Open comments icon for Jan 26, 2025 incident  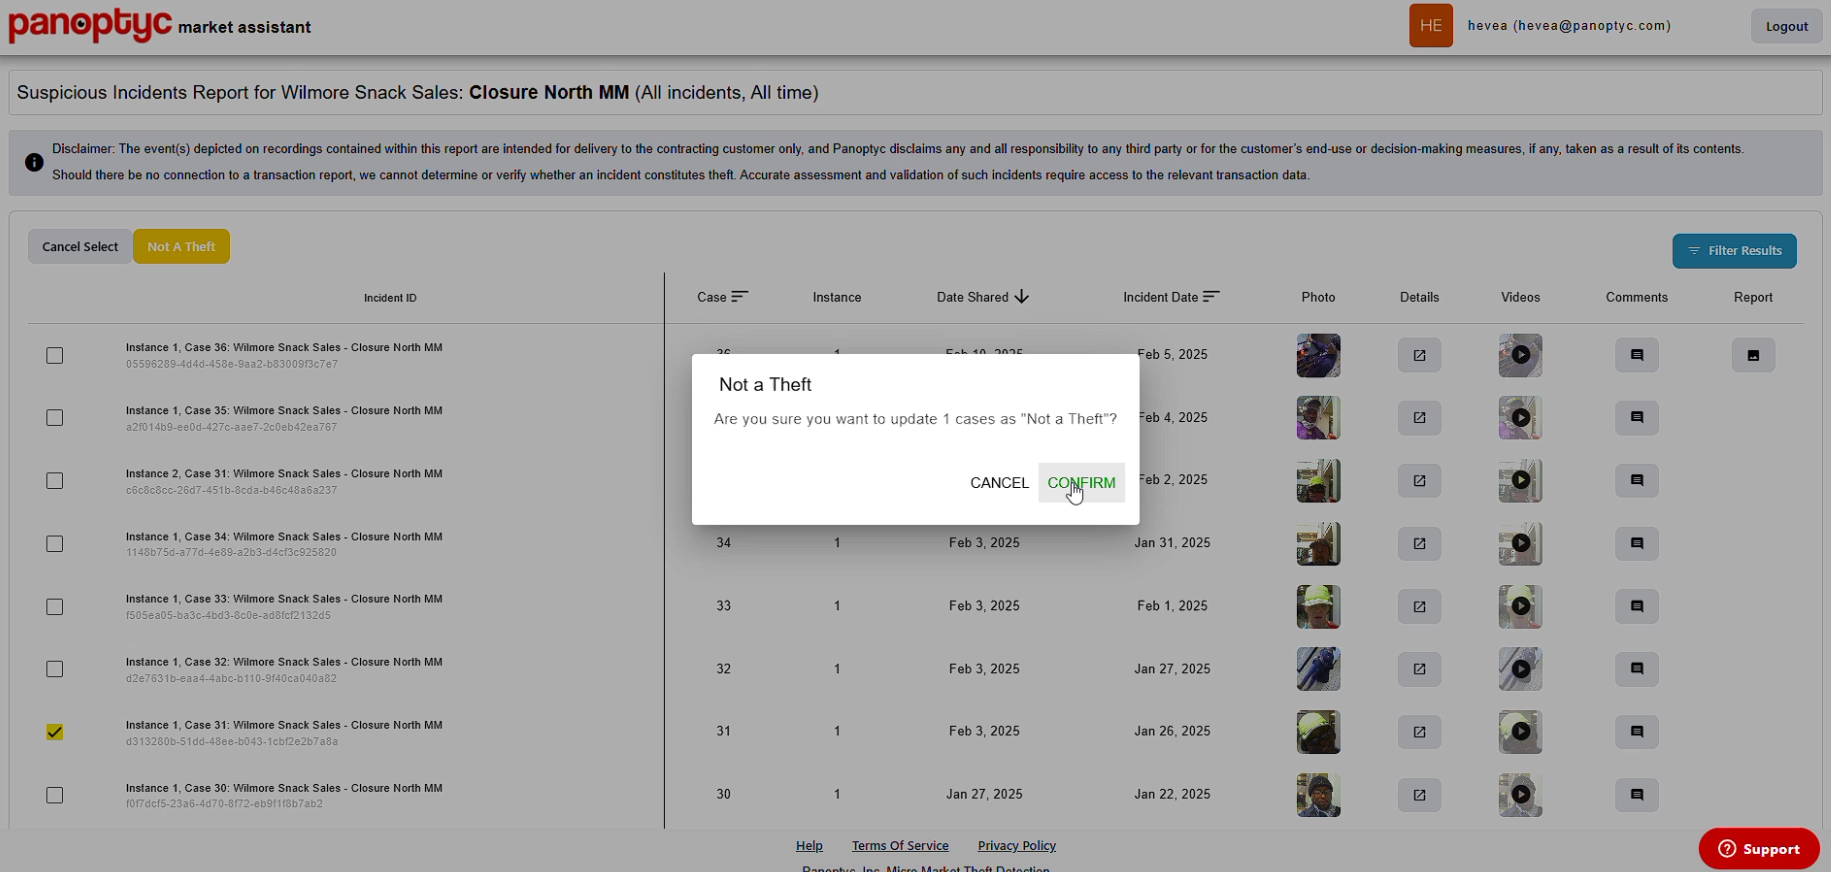click(x=1637, y=732)
